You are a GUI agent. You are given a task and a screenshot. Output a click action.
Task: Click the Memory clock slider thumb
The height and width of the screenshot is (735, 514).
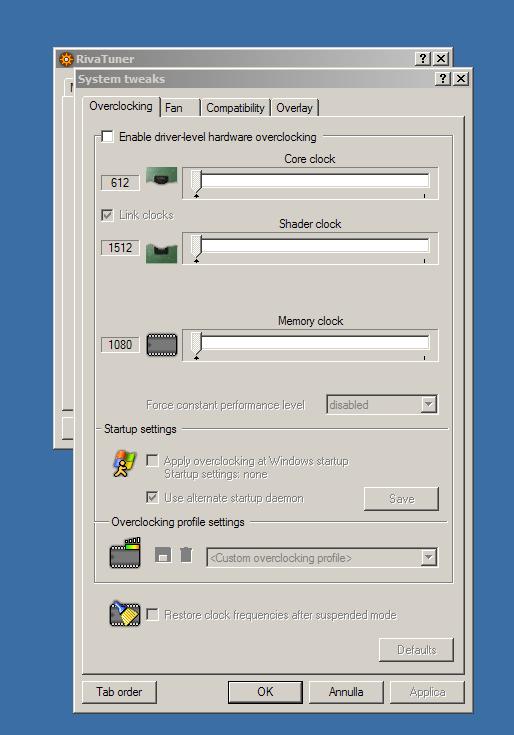196,346
